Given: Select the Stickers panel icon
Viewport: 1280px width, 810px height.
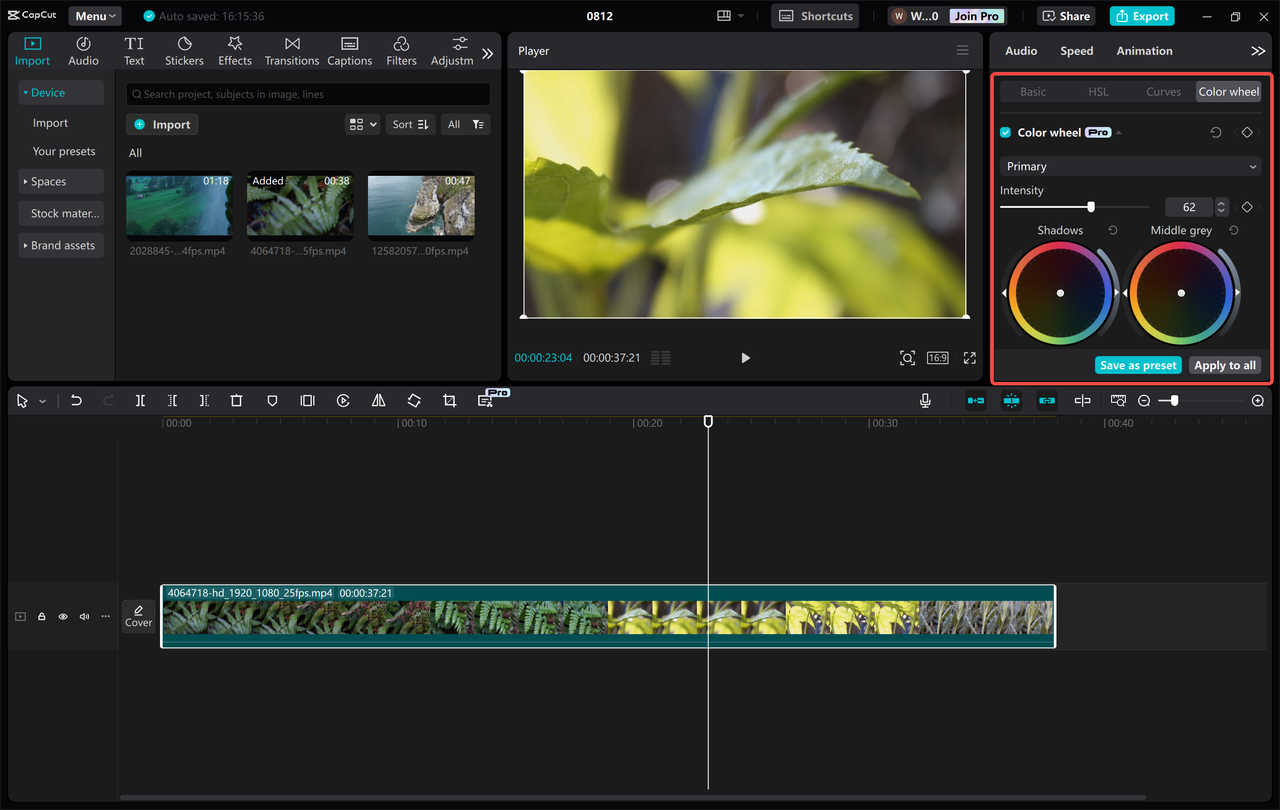Looking at the screenshot, I should 184,50.
